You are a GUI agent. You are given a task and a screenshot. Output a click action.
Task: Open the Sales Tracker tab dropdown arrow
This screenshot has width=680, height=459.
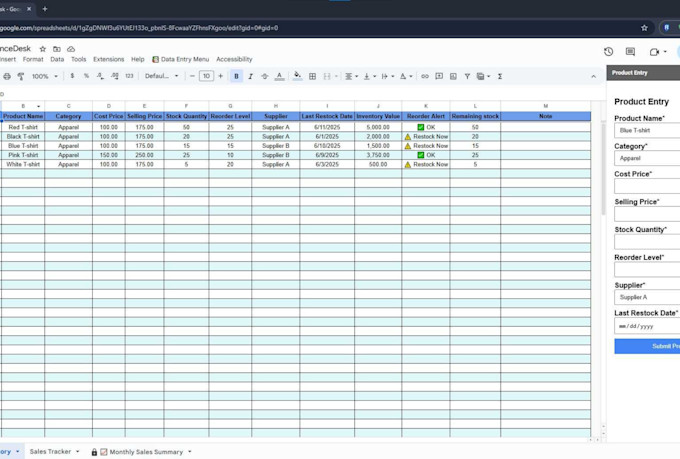tap(78, 452)
